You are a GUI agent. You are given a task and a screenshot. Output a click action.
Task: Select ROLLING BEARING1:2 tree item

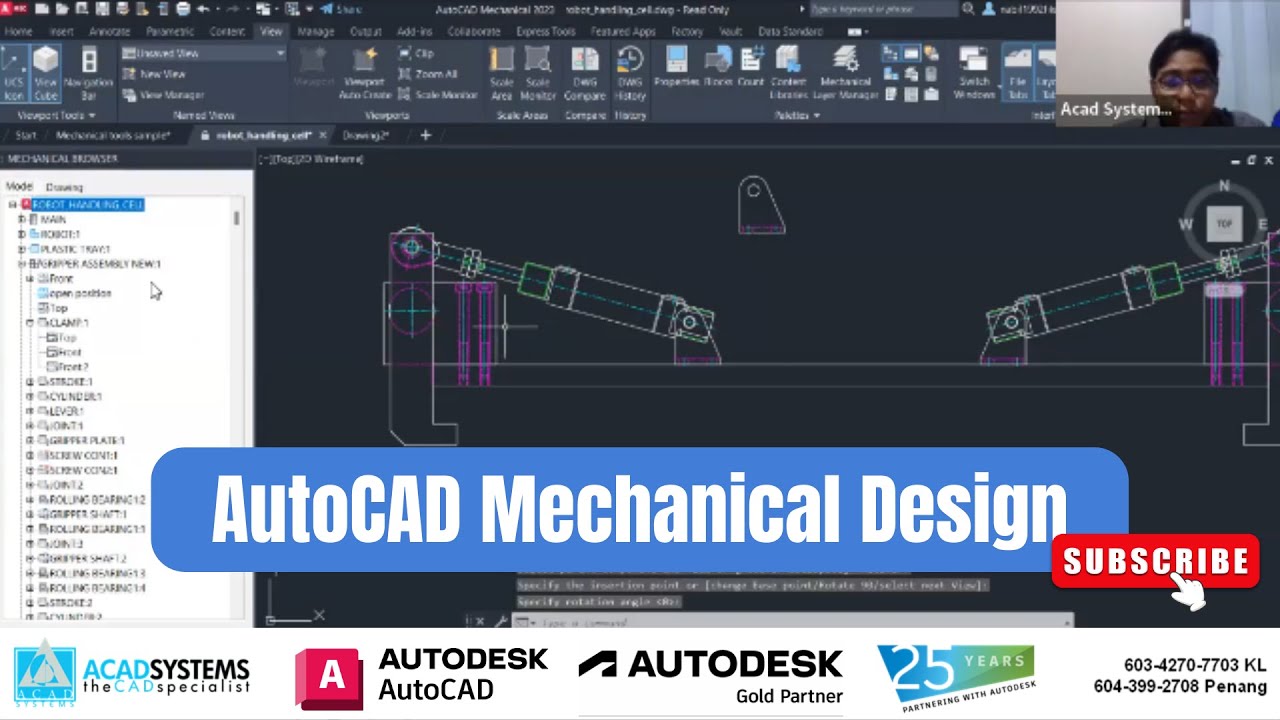point(96,499)
